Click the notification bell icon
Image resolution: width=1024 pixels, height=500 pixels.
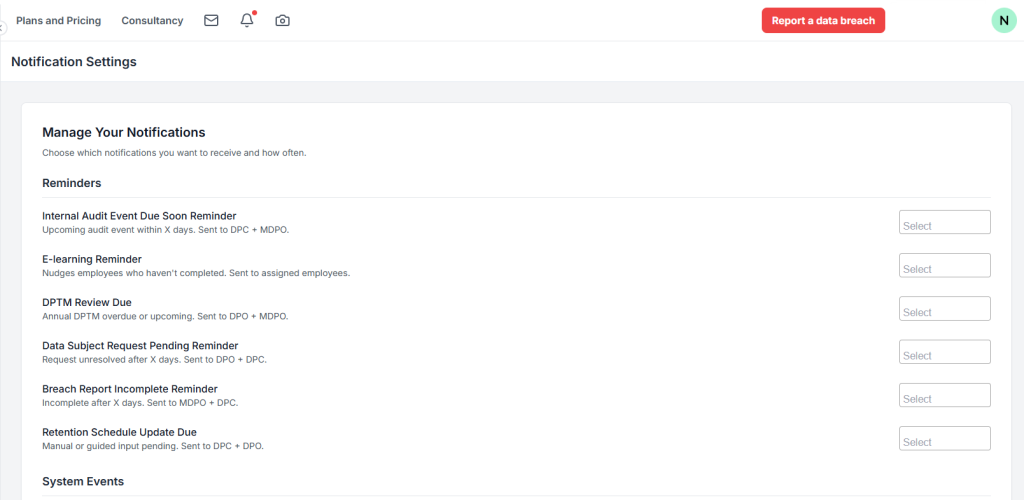[x=247, y=20]
